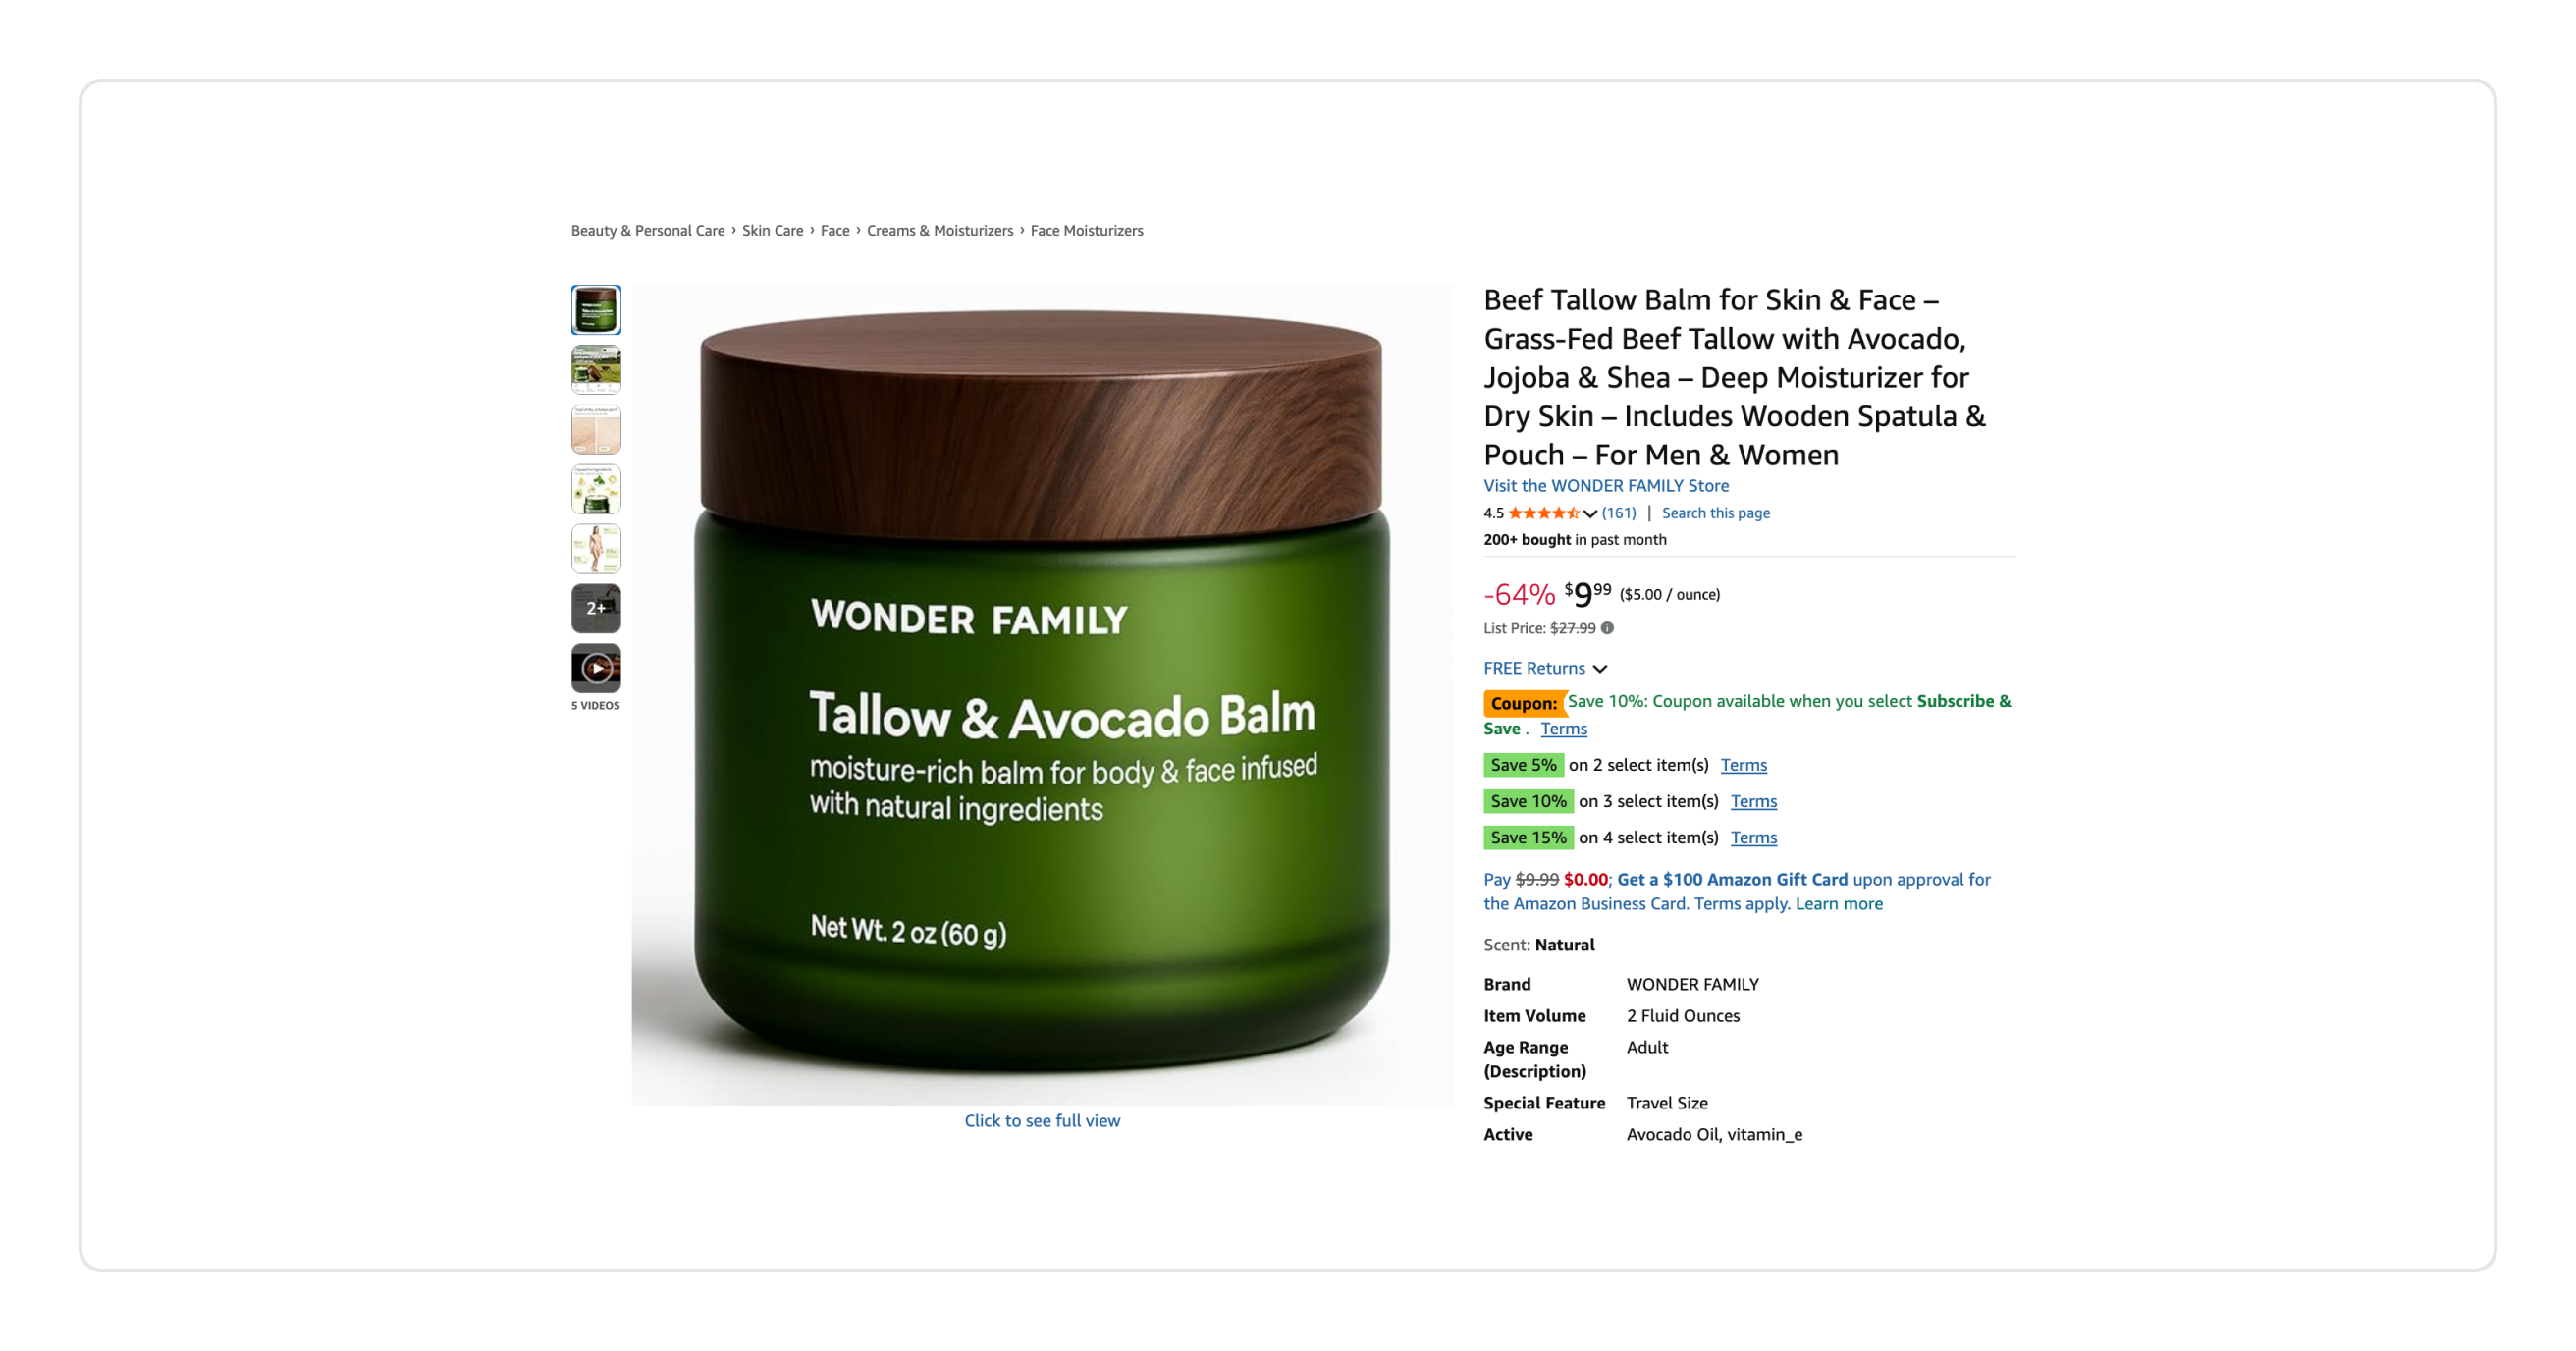This screenshot has width=2576, height=1351.
Task: Select the grass-fed cow pasture thumbnail
Action: [x=596, y=369]
